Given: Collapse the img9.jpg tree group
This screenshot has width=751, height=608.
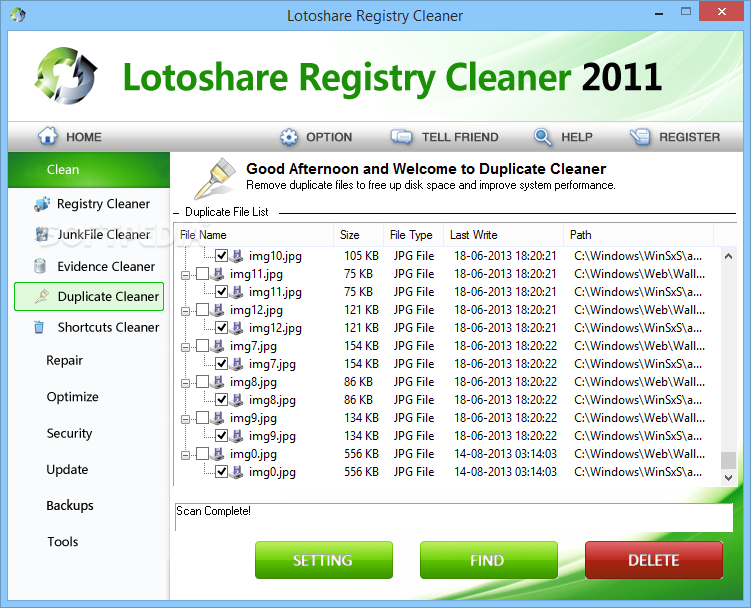Looking at the screenshot, I should click(x=185, y=419).
